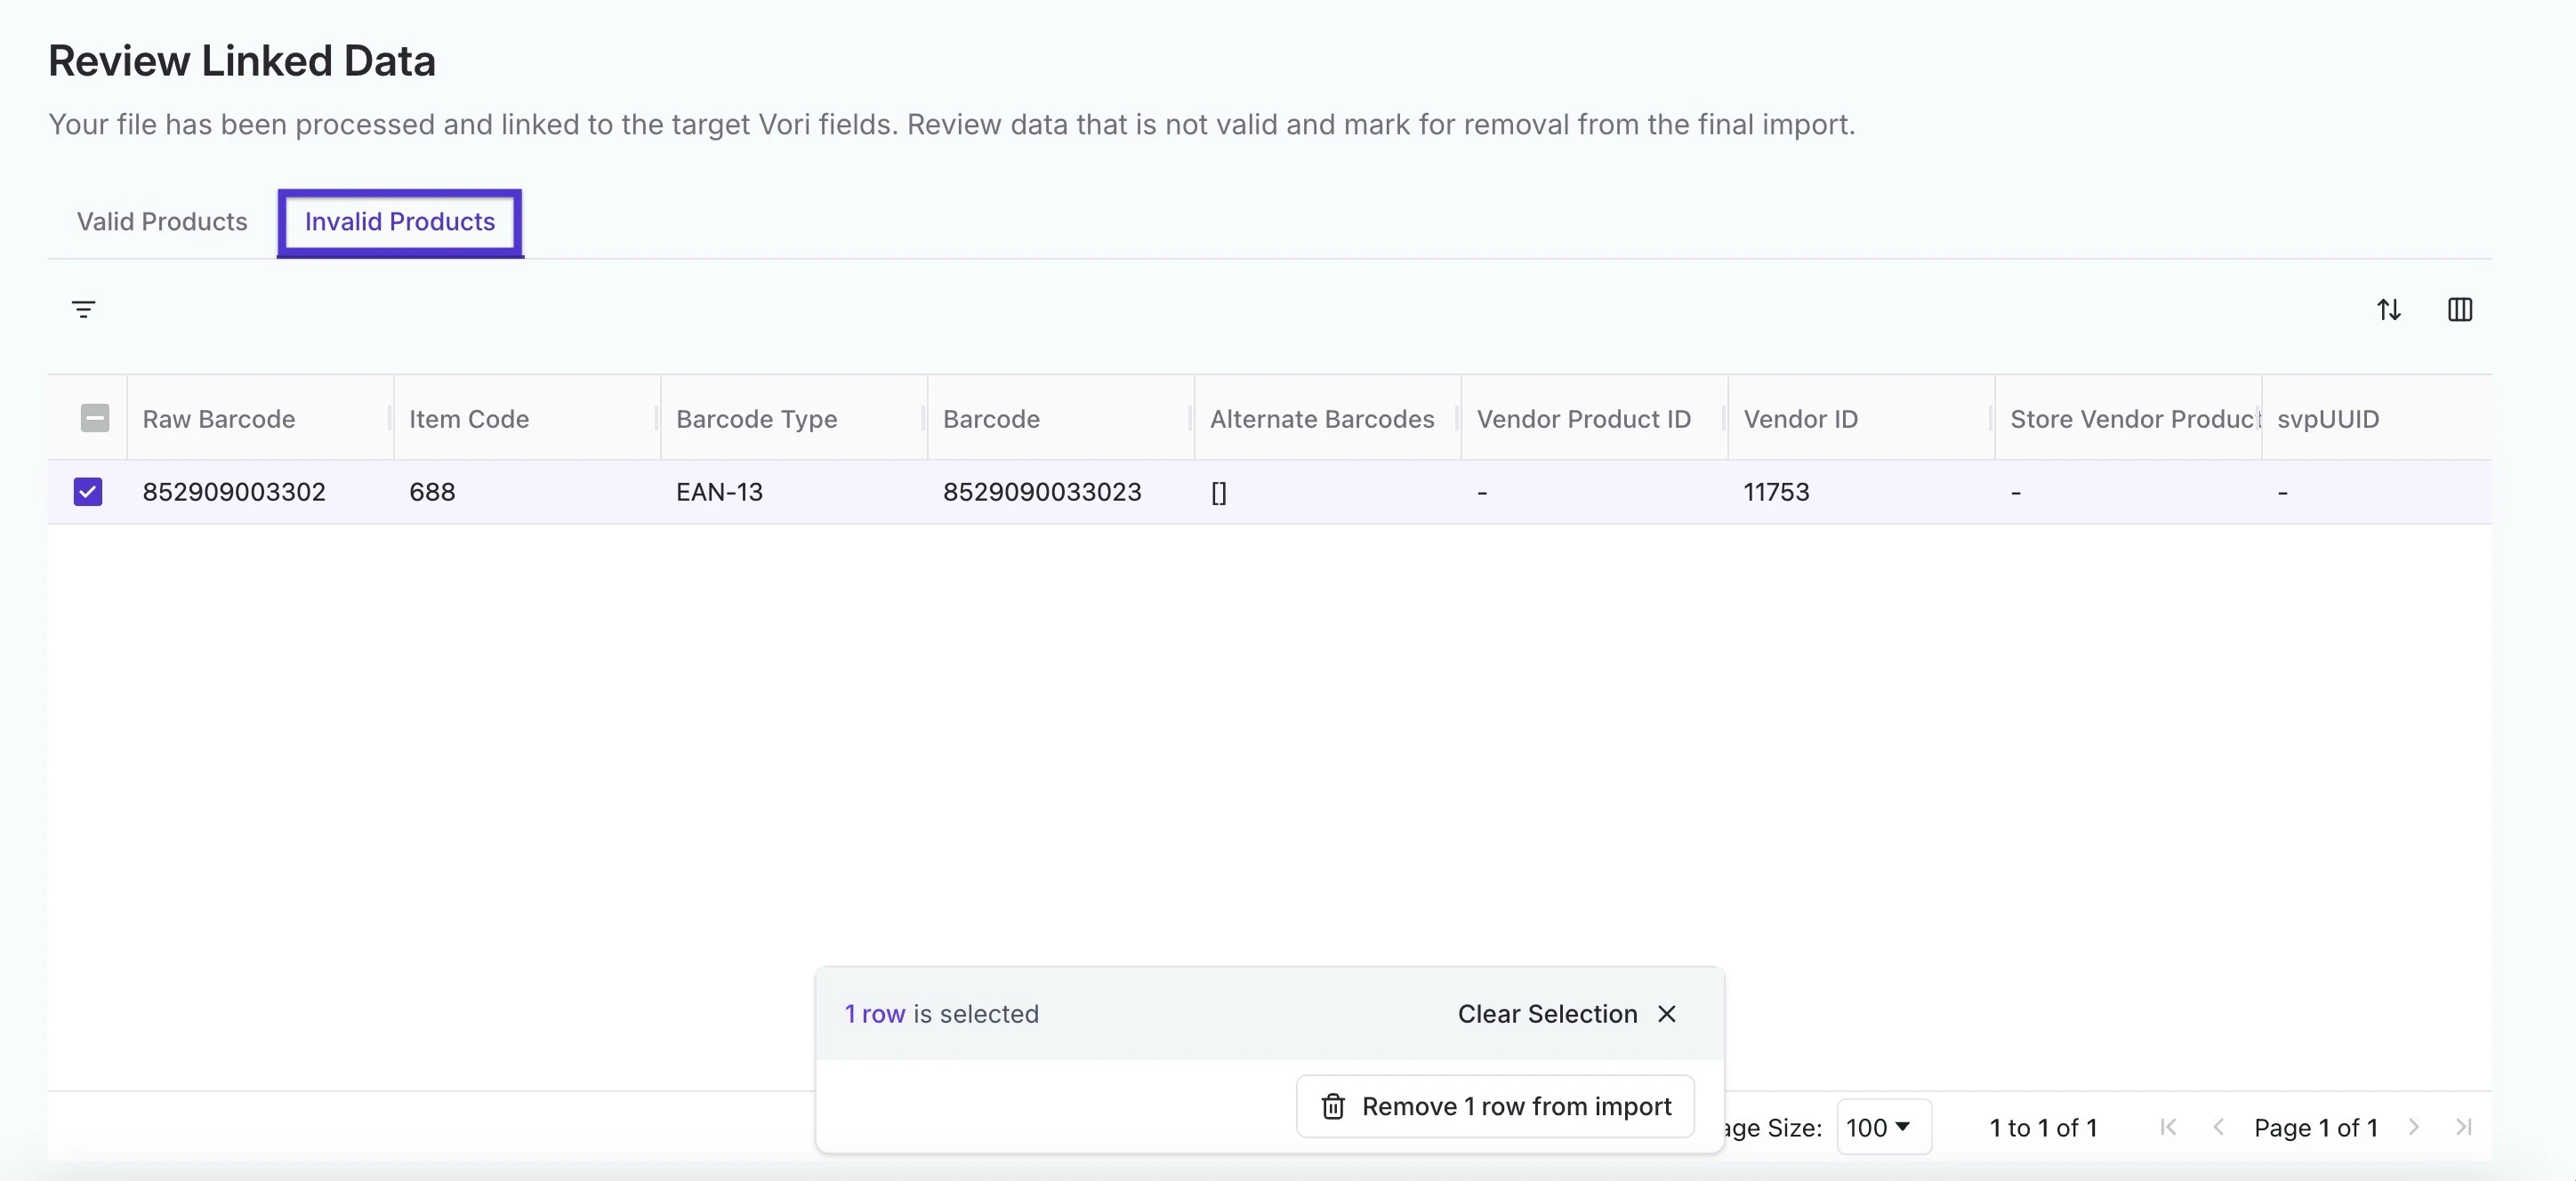The width and height of the screenshot is (2576, 1181).
Task: Click barcode cell 8529090033023
Action: click(1041, 492)
